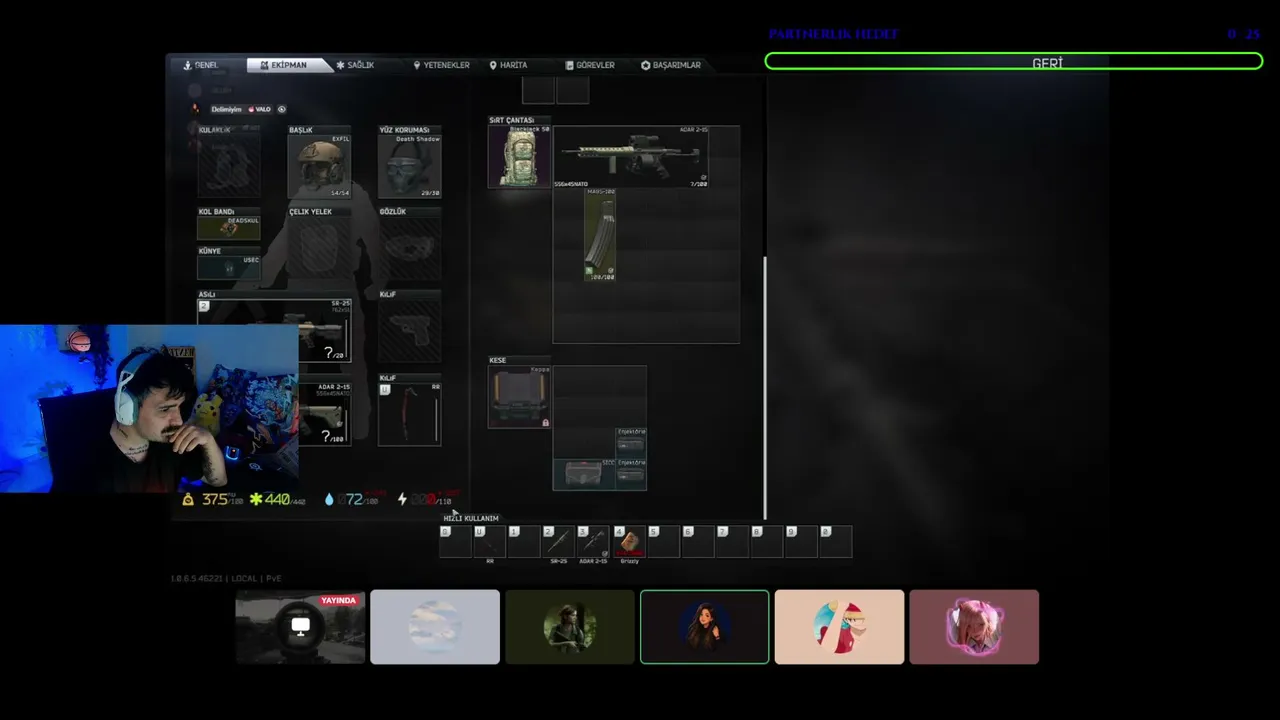Click the webcam overlay of the streamer
The image size is (1280, 720).
pyautogui.click(x=149, y=408)
